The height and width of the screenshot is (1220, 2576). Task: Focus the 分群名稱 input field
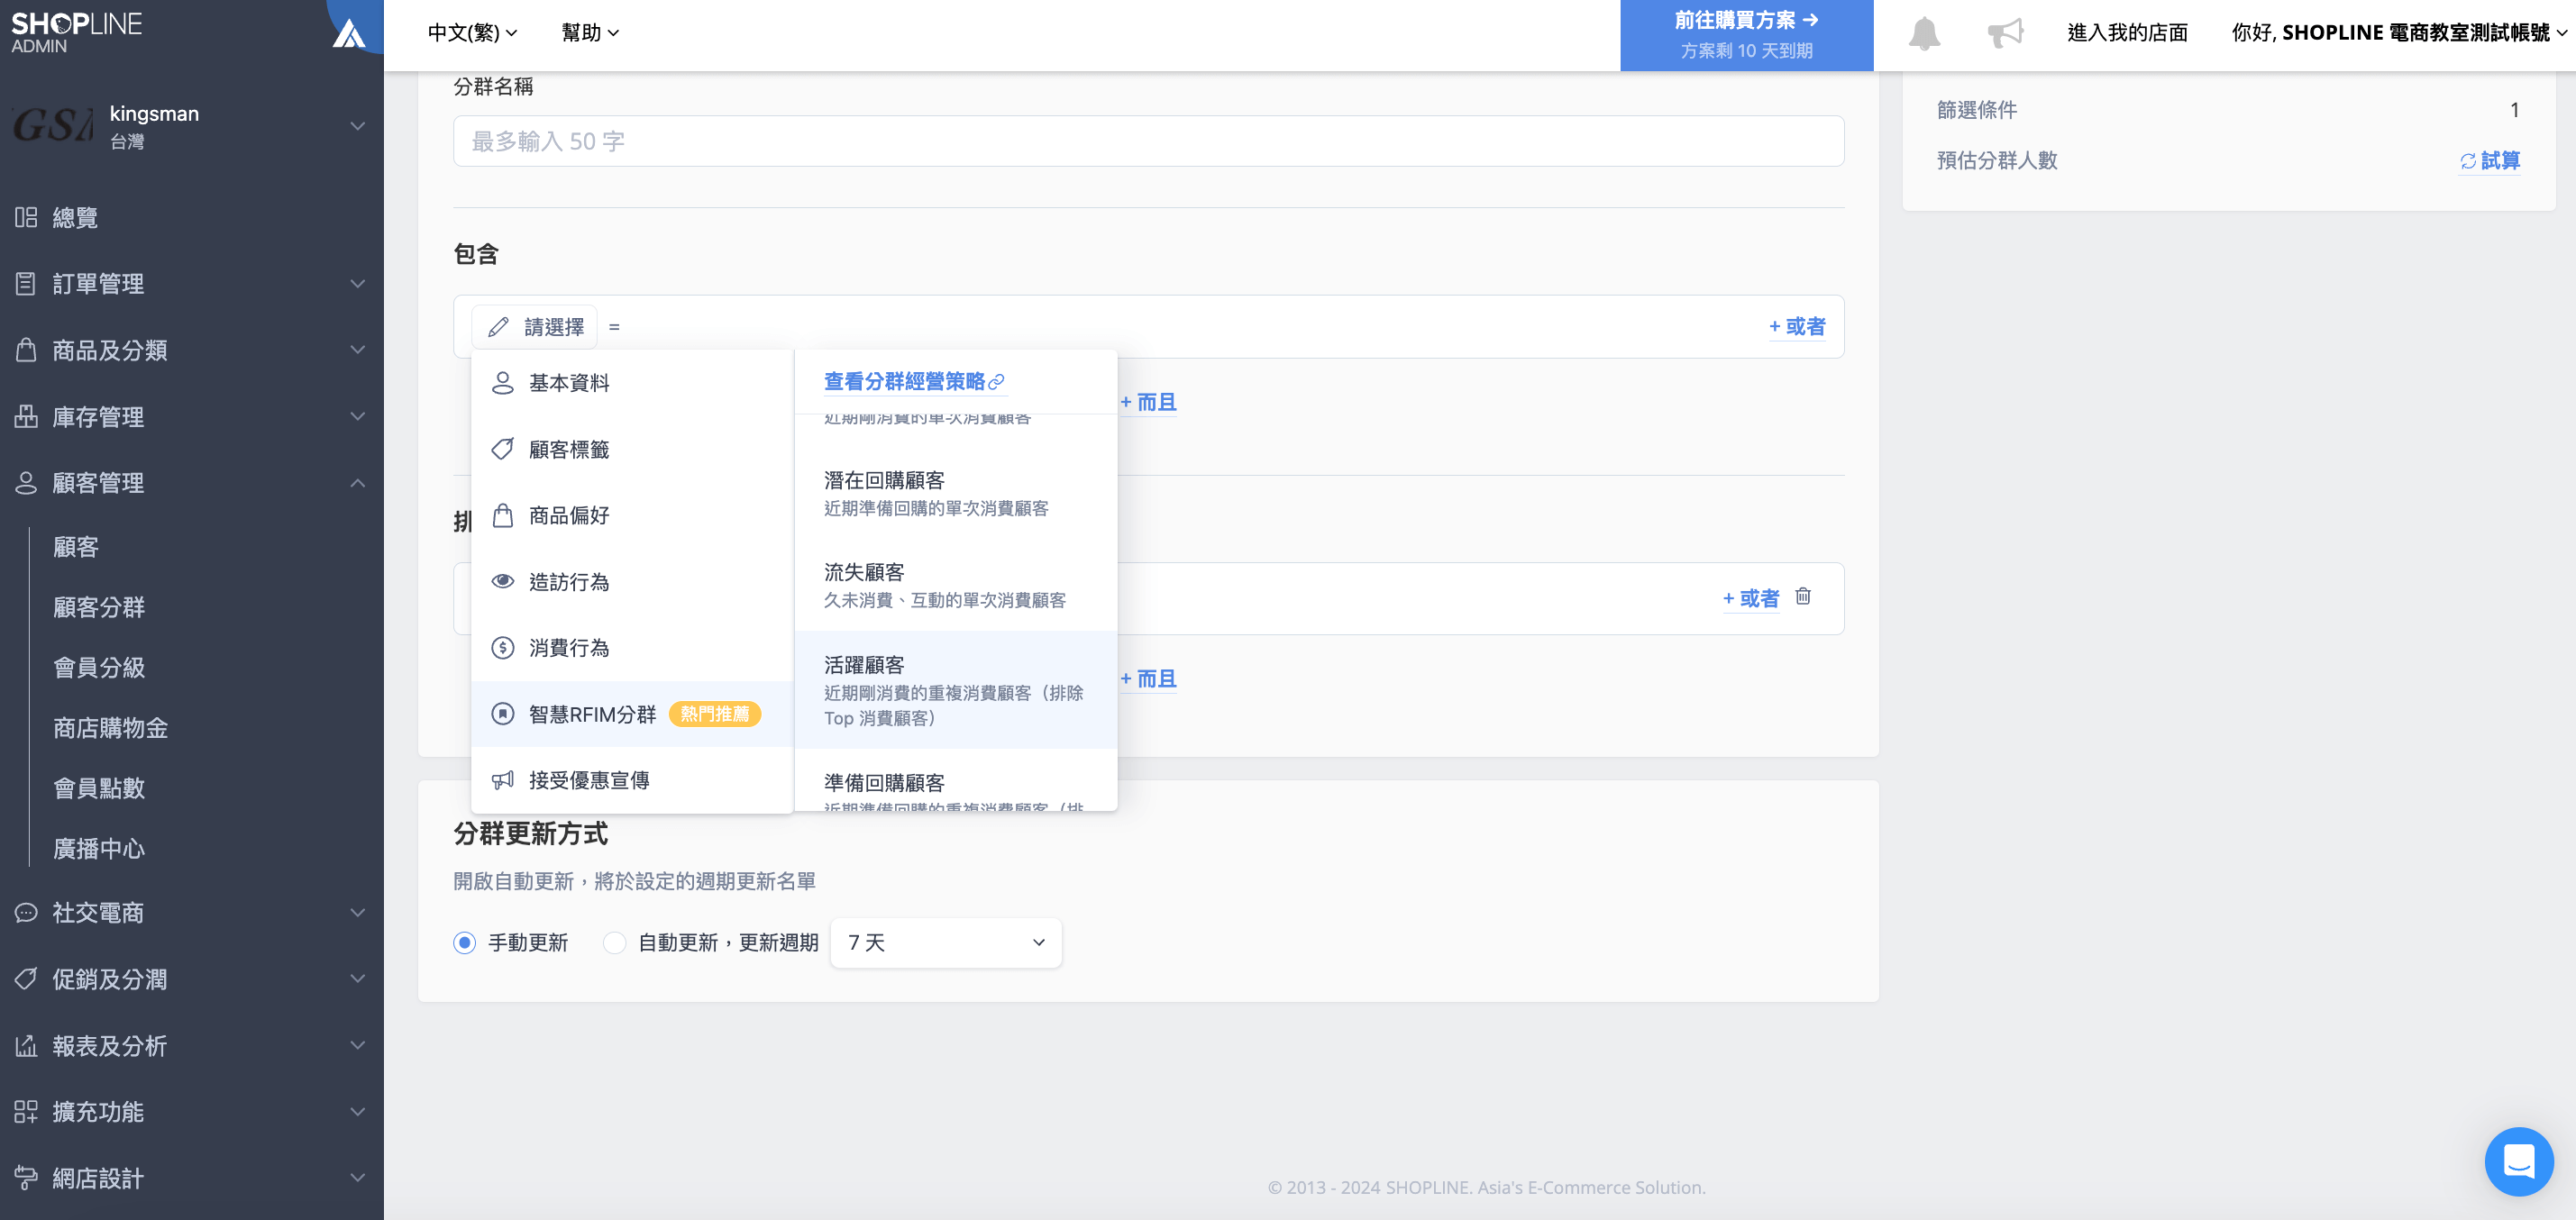[1148, 141]
